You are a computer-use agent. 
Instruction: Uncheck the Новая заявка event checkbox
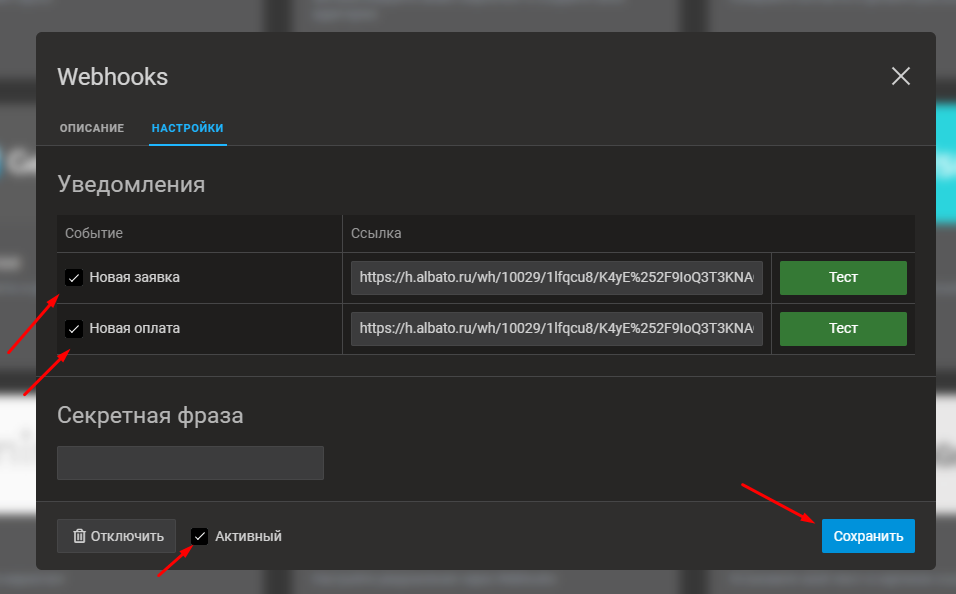[74, 278]
